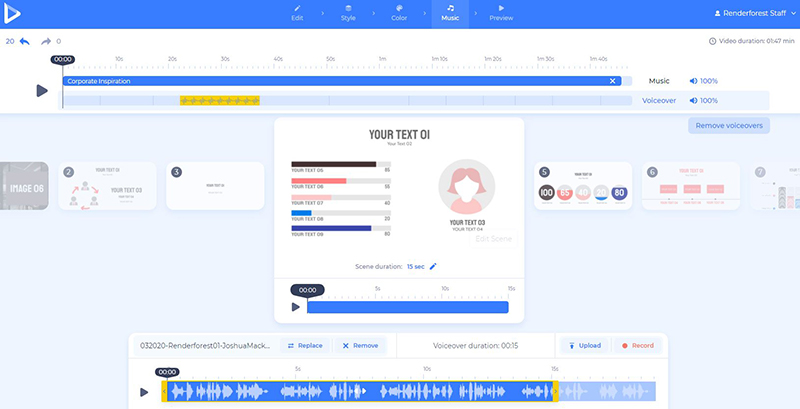Toggle Music volume speaker icon

click(694, 81)
